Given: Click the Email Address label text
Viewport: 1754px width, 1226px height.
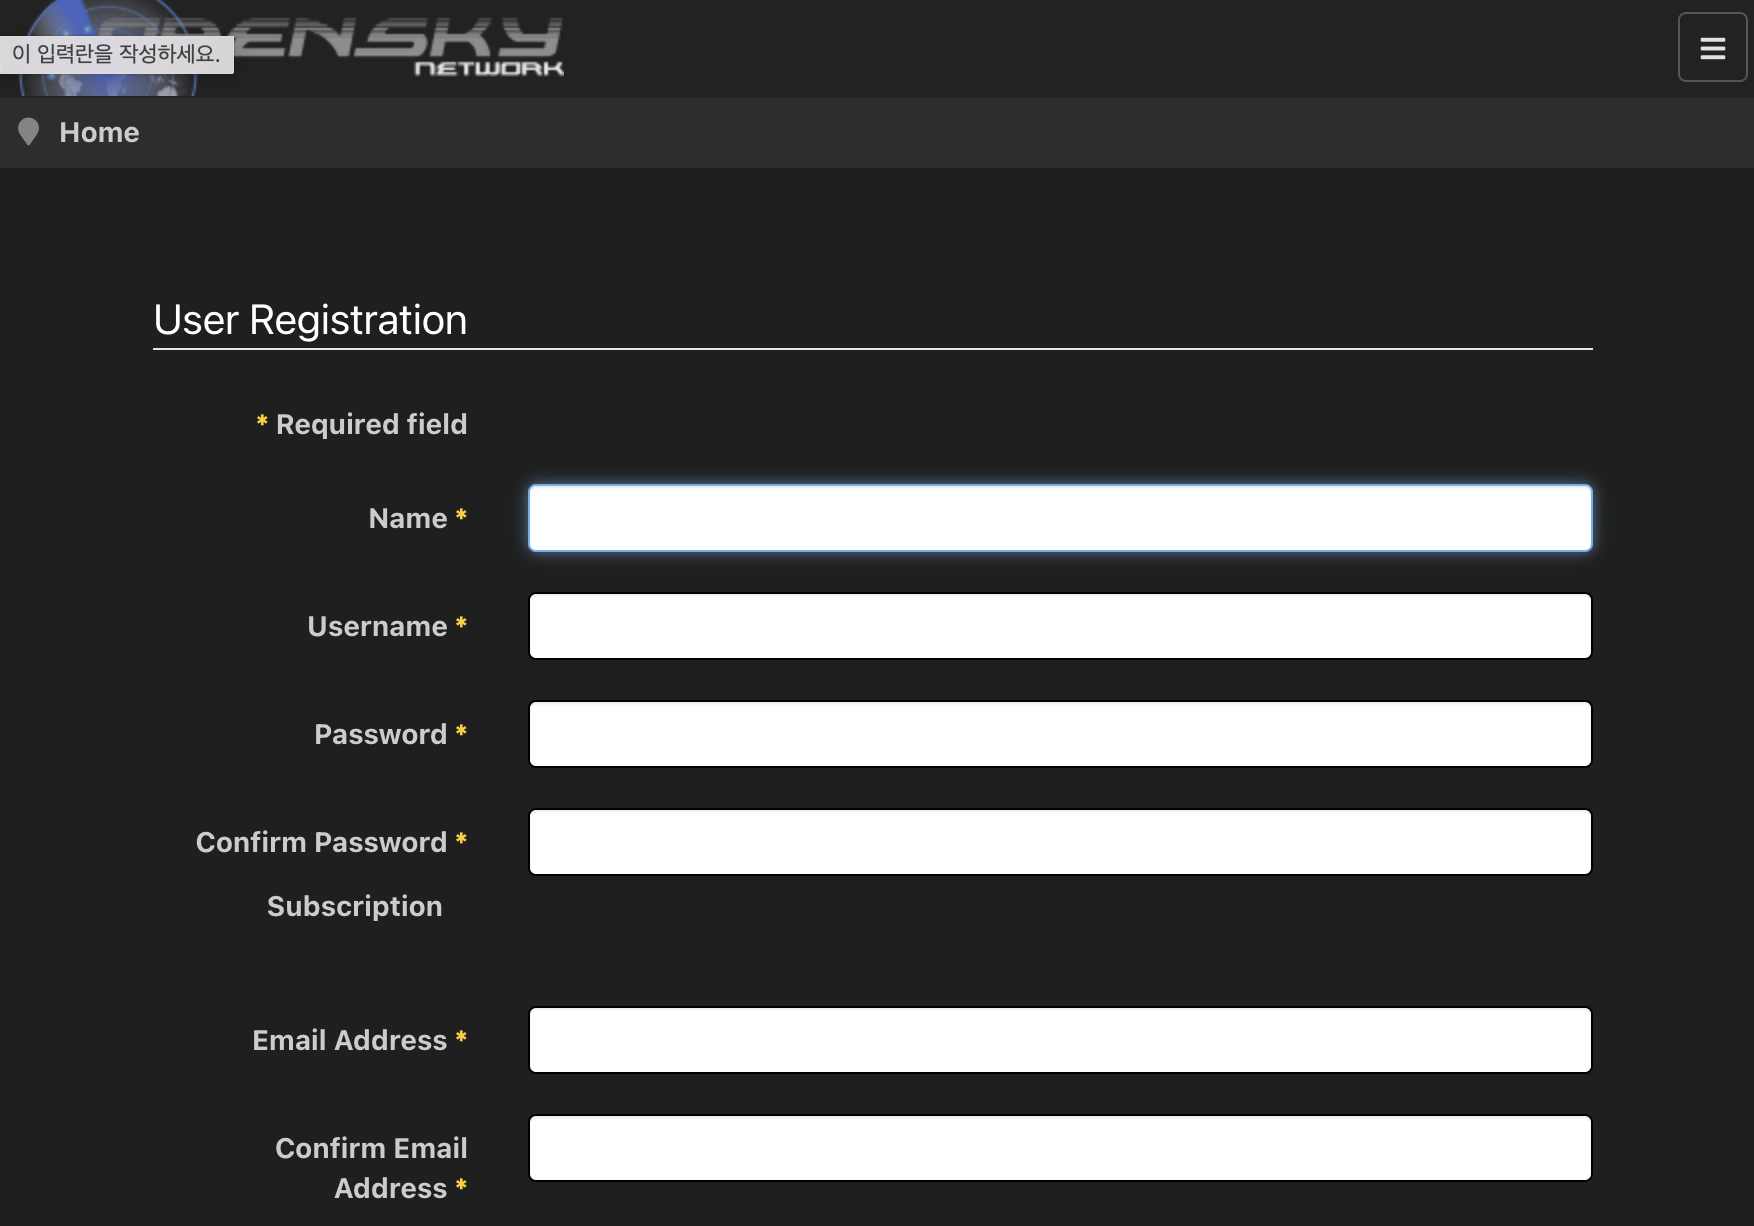Looking at the screenshot, I should pyautogui.click(x=348, y=1039).
